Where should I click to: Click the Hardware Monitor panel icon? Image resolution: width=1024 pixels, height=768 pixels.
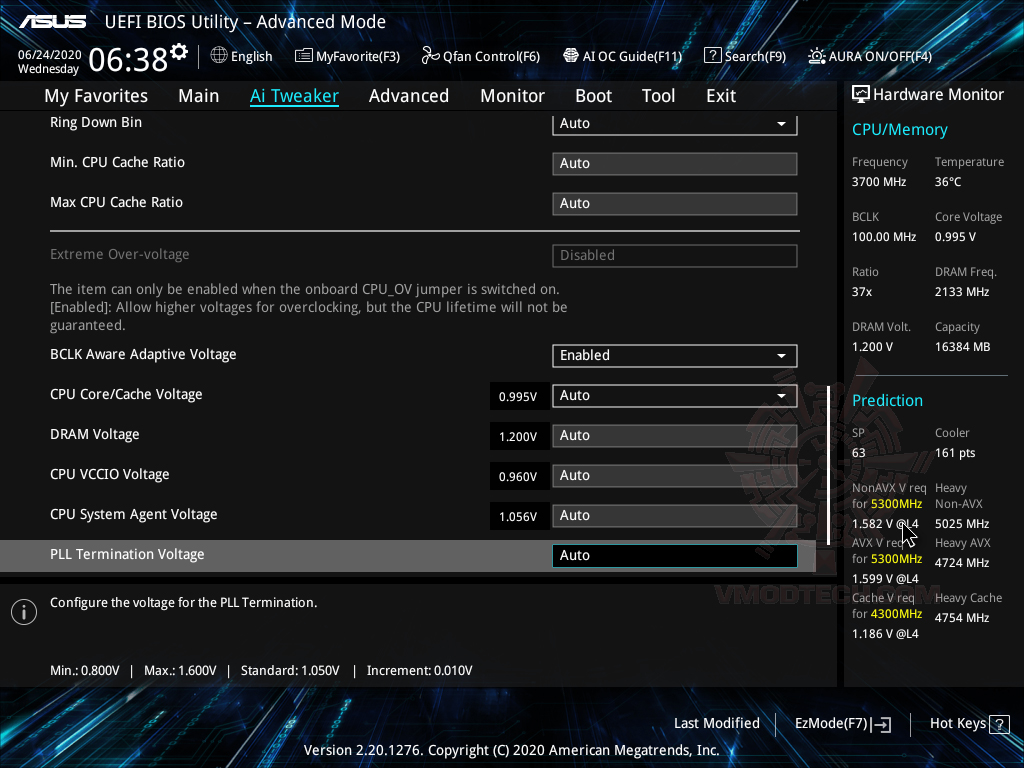(861, 93)
